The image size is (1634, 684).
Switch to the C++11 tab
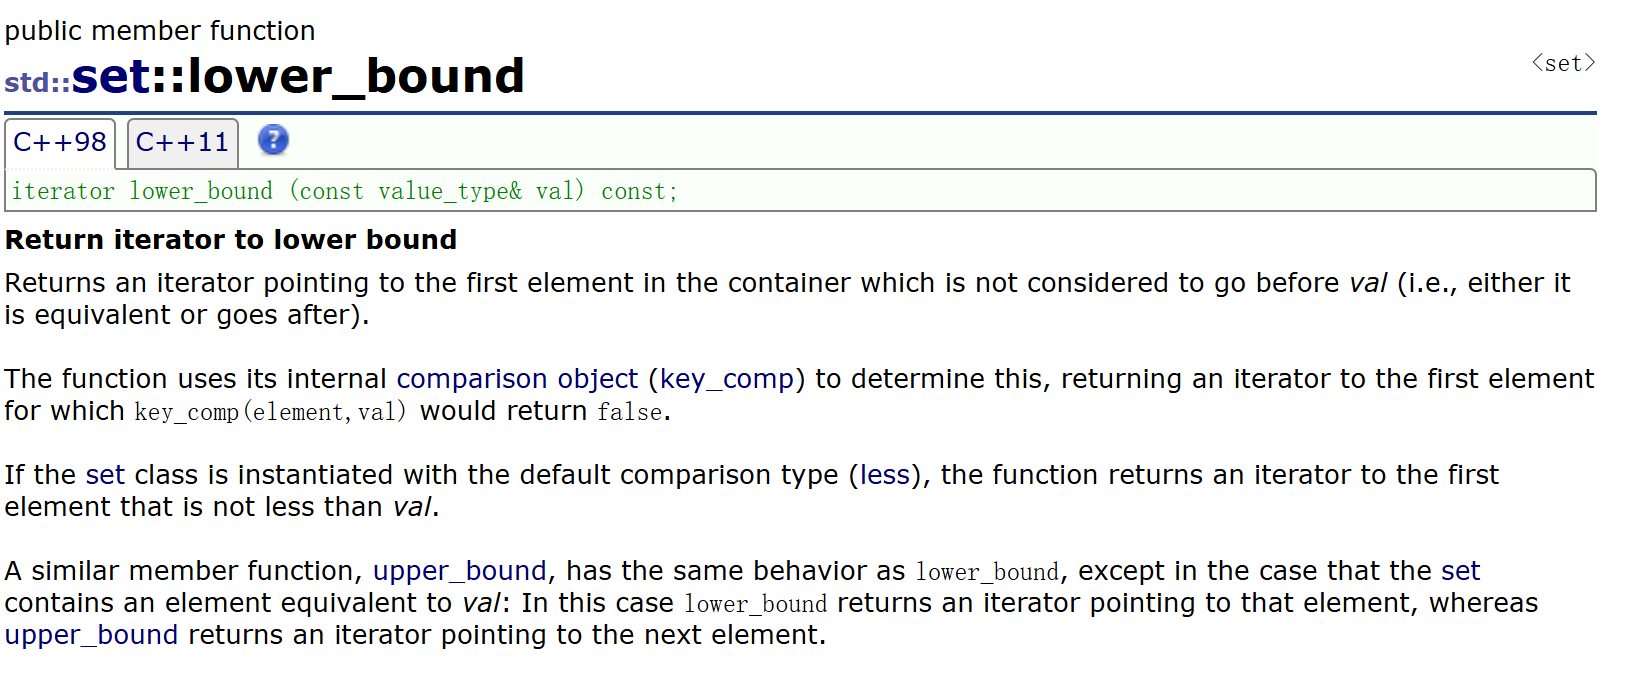182,143
